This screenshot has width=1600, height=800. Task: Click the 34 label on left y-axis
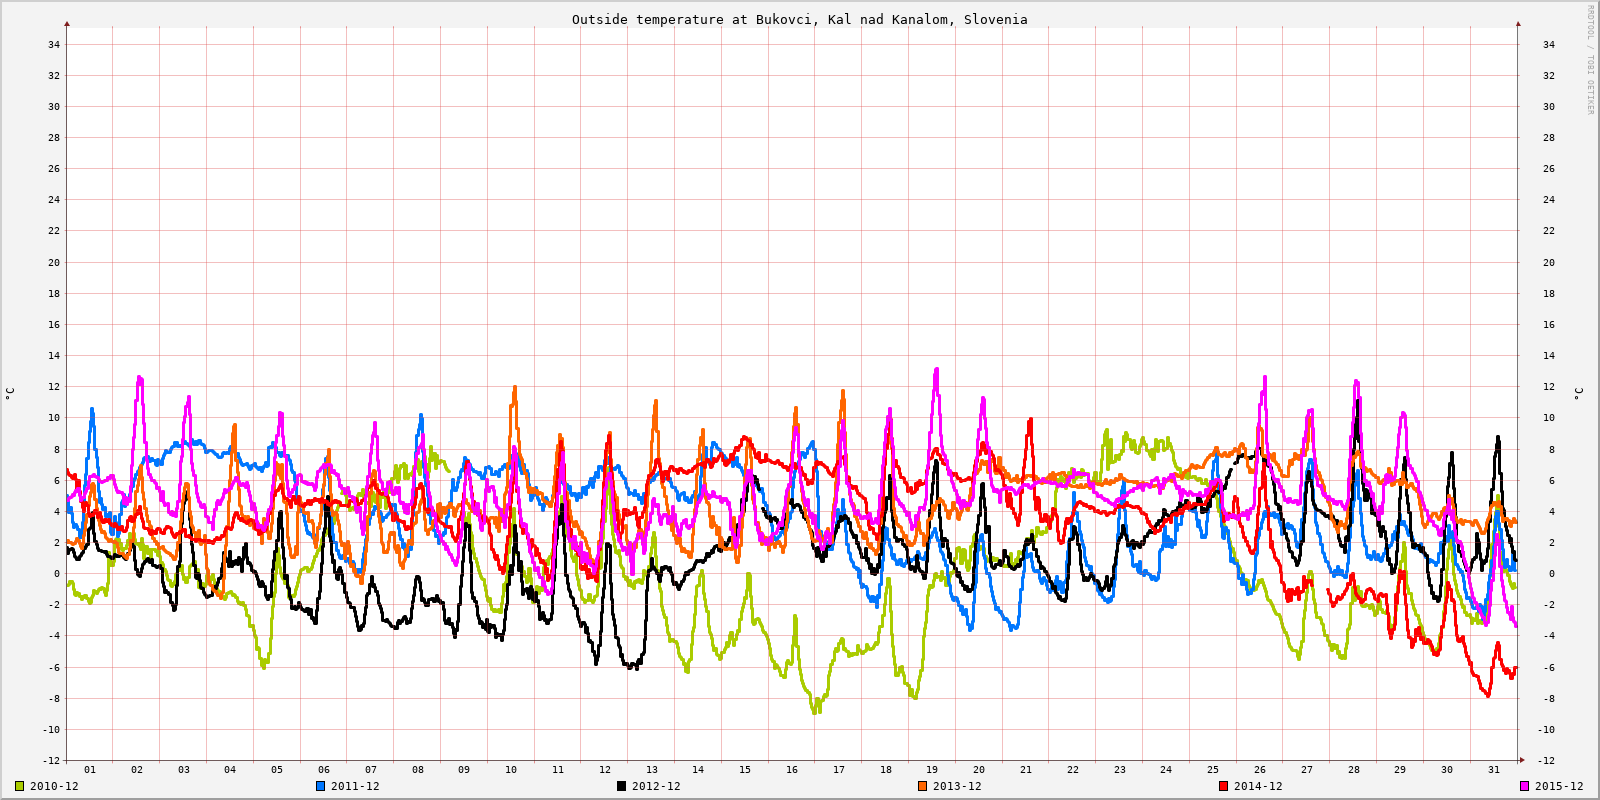[x=54, y=44]
